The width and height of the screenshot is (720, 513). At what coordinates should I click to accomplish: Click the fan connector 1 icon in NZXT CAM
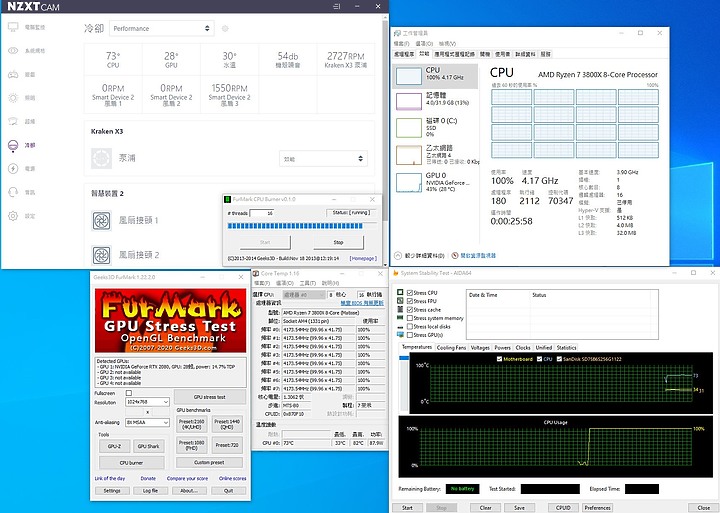click(x=101, y=221)
